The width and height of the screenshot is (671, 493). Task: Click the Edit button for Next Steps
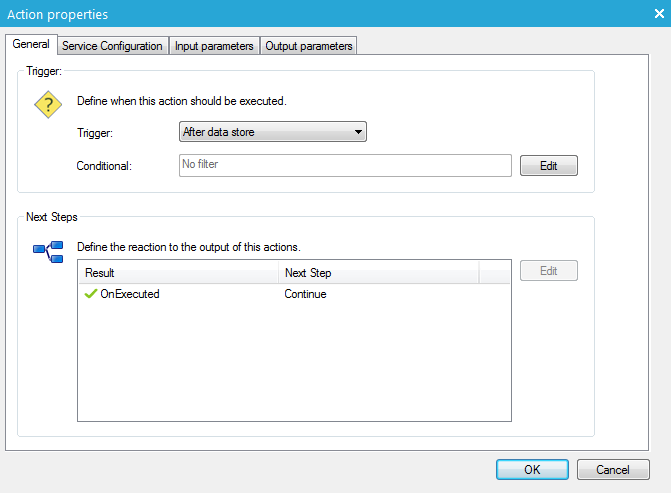pos(549,271)
